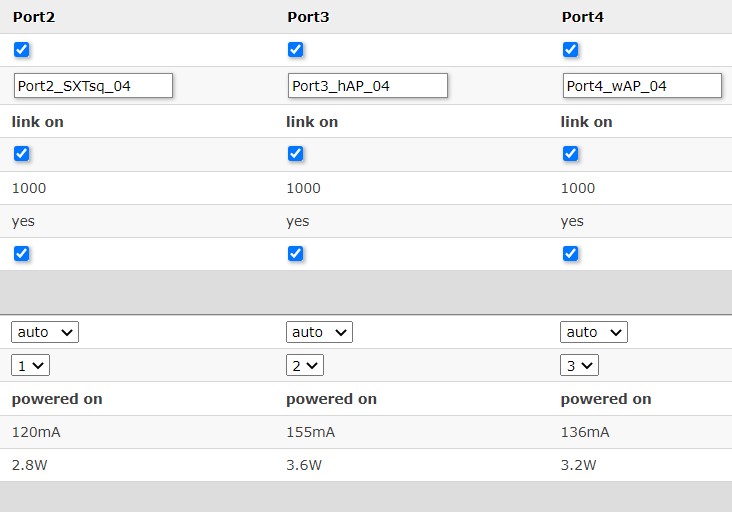Toggle the top checkbox under Port3 header

click(296, 49)
